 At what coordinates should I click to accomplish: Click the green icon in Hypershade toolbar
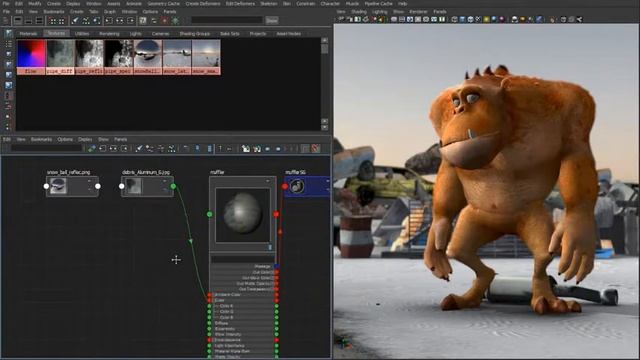(x=175, y=20)
